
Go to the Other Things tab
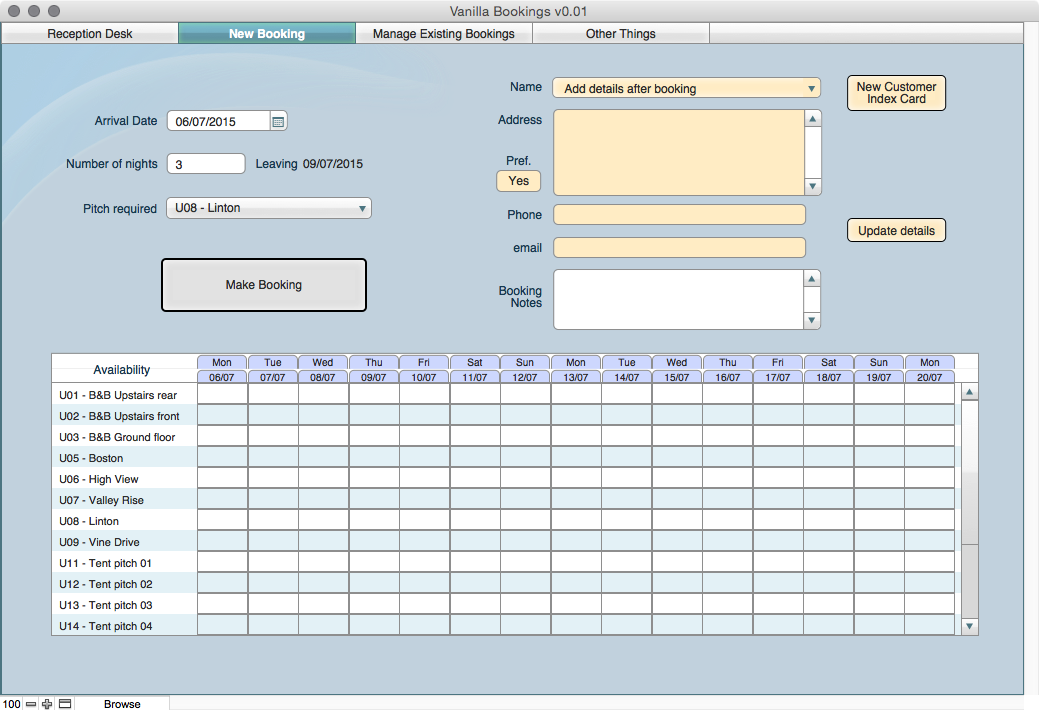(620, 34)
